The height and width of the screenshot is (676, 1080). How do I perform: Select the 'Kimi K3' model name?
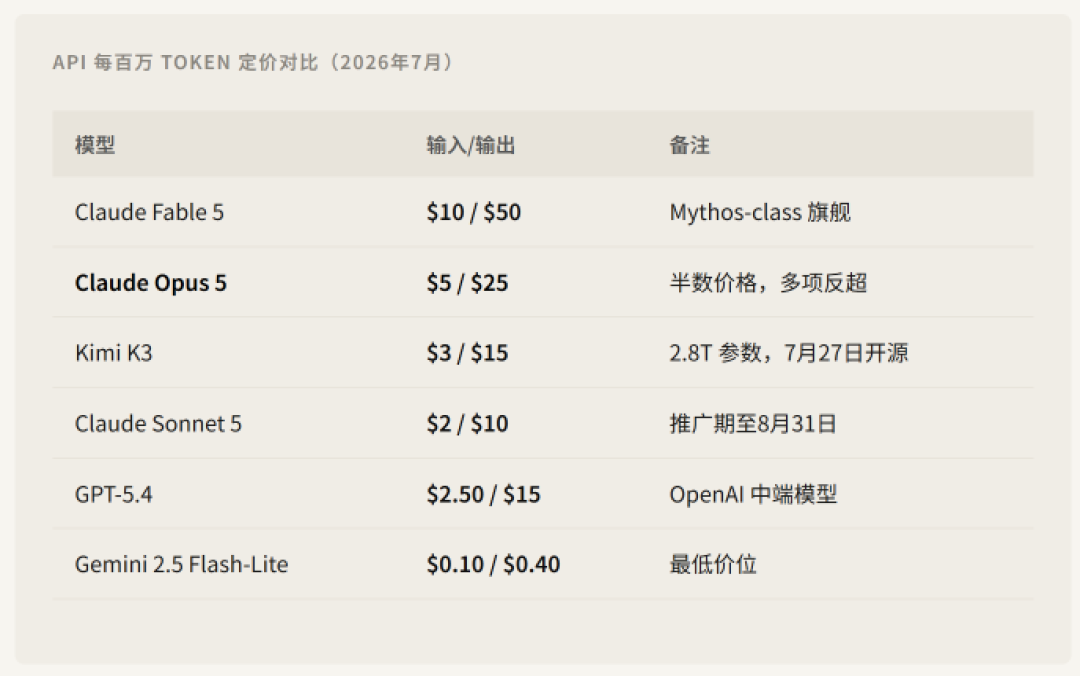[x=114, y=354]
